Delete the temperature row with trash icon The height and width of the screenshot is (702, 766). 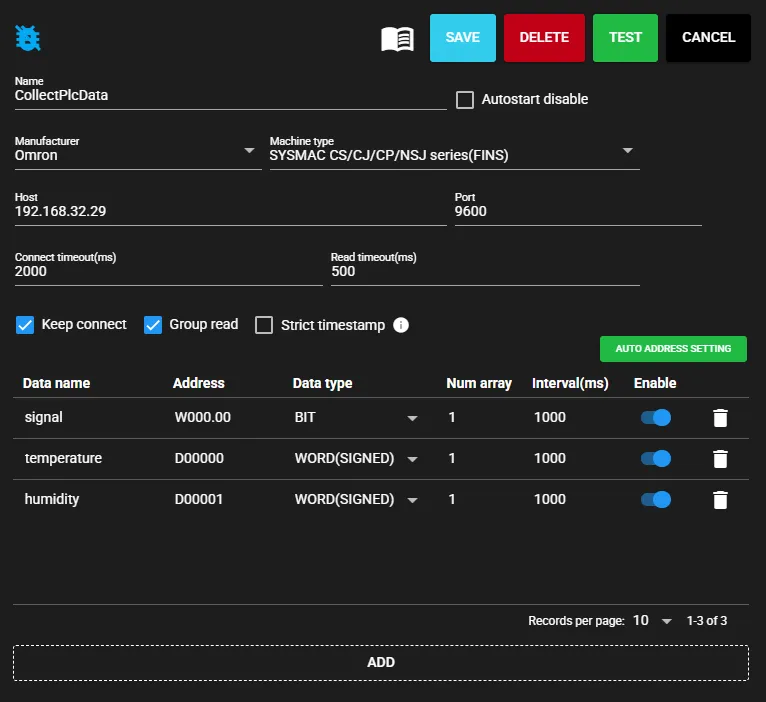click(720, 459)
